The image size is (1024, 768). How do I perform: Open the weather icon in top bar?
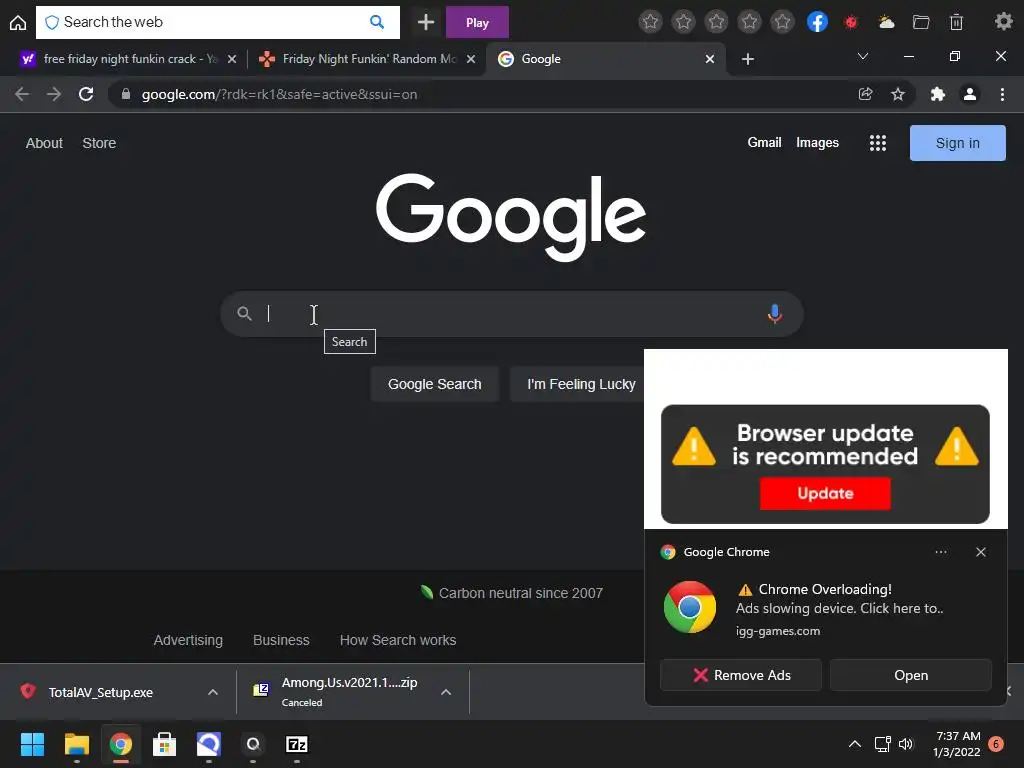886,22
